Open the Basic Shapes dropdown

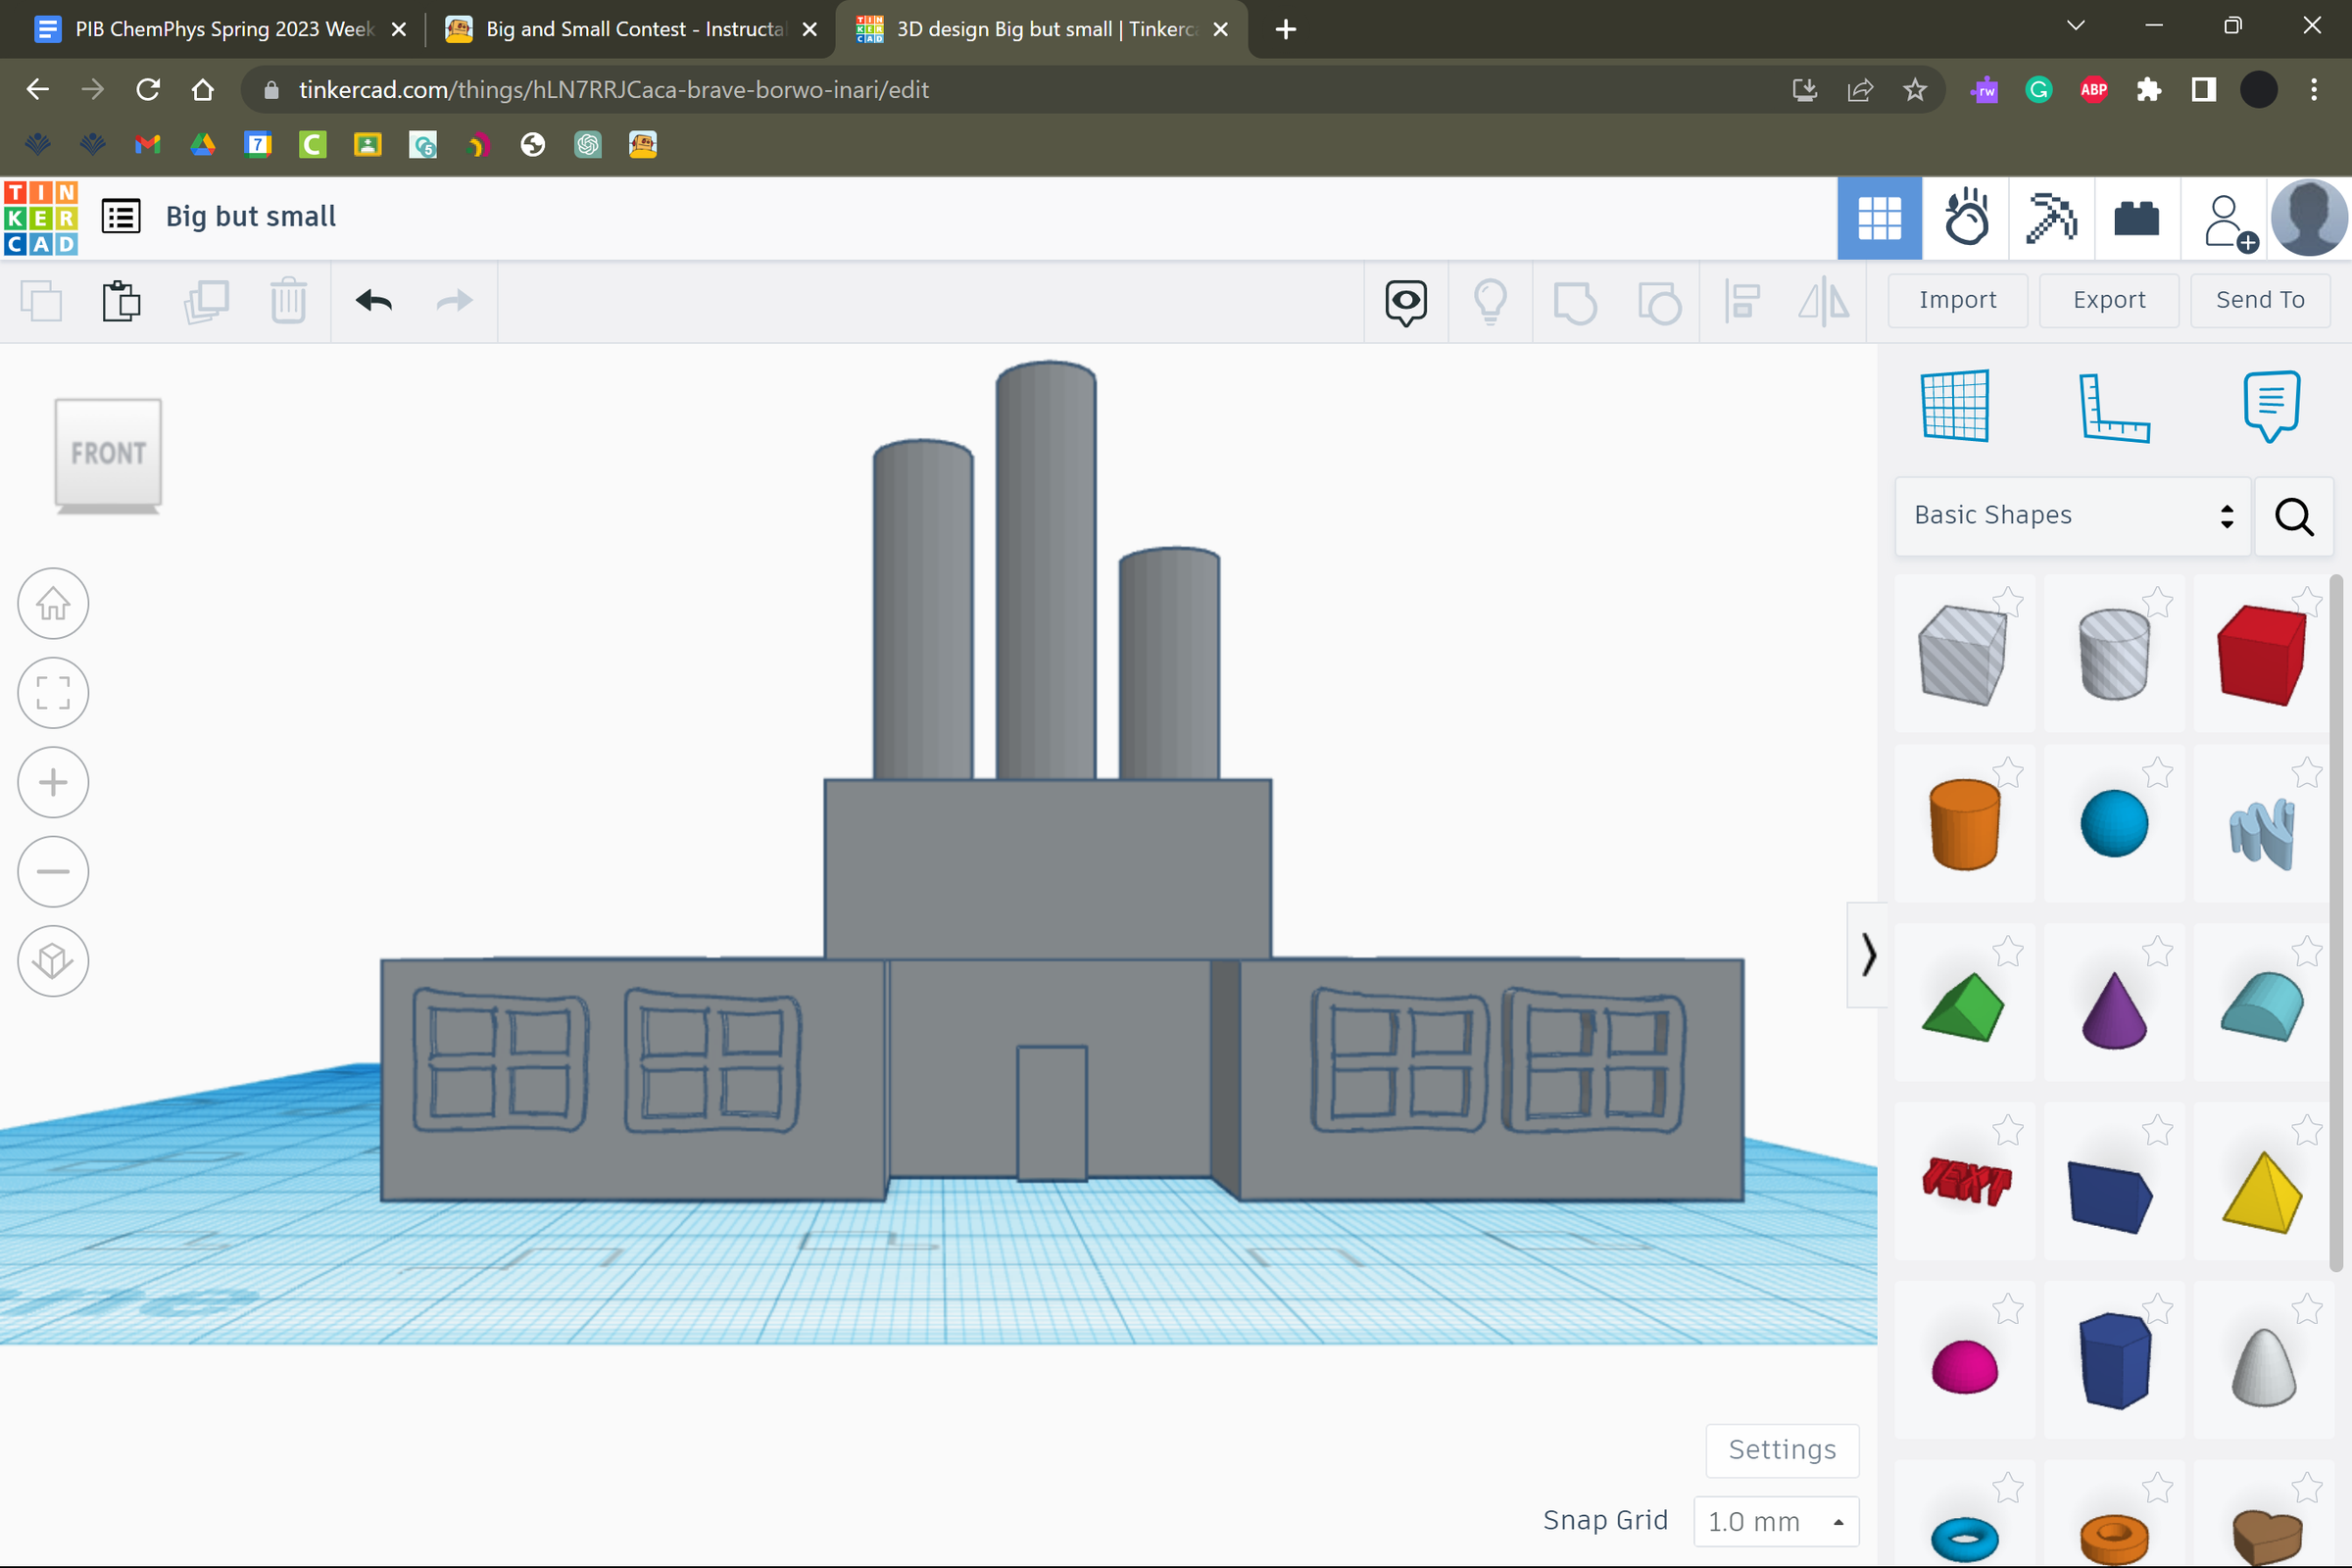(2070, 515)
